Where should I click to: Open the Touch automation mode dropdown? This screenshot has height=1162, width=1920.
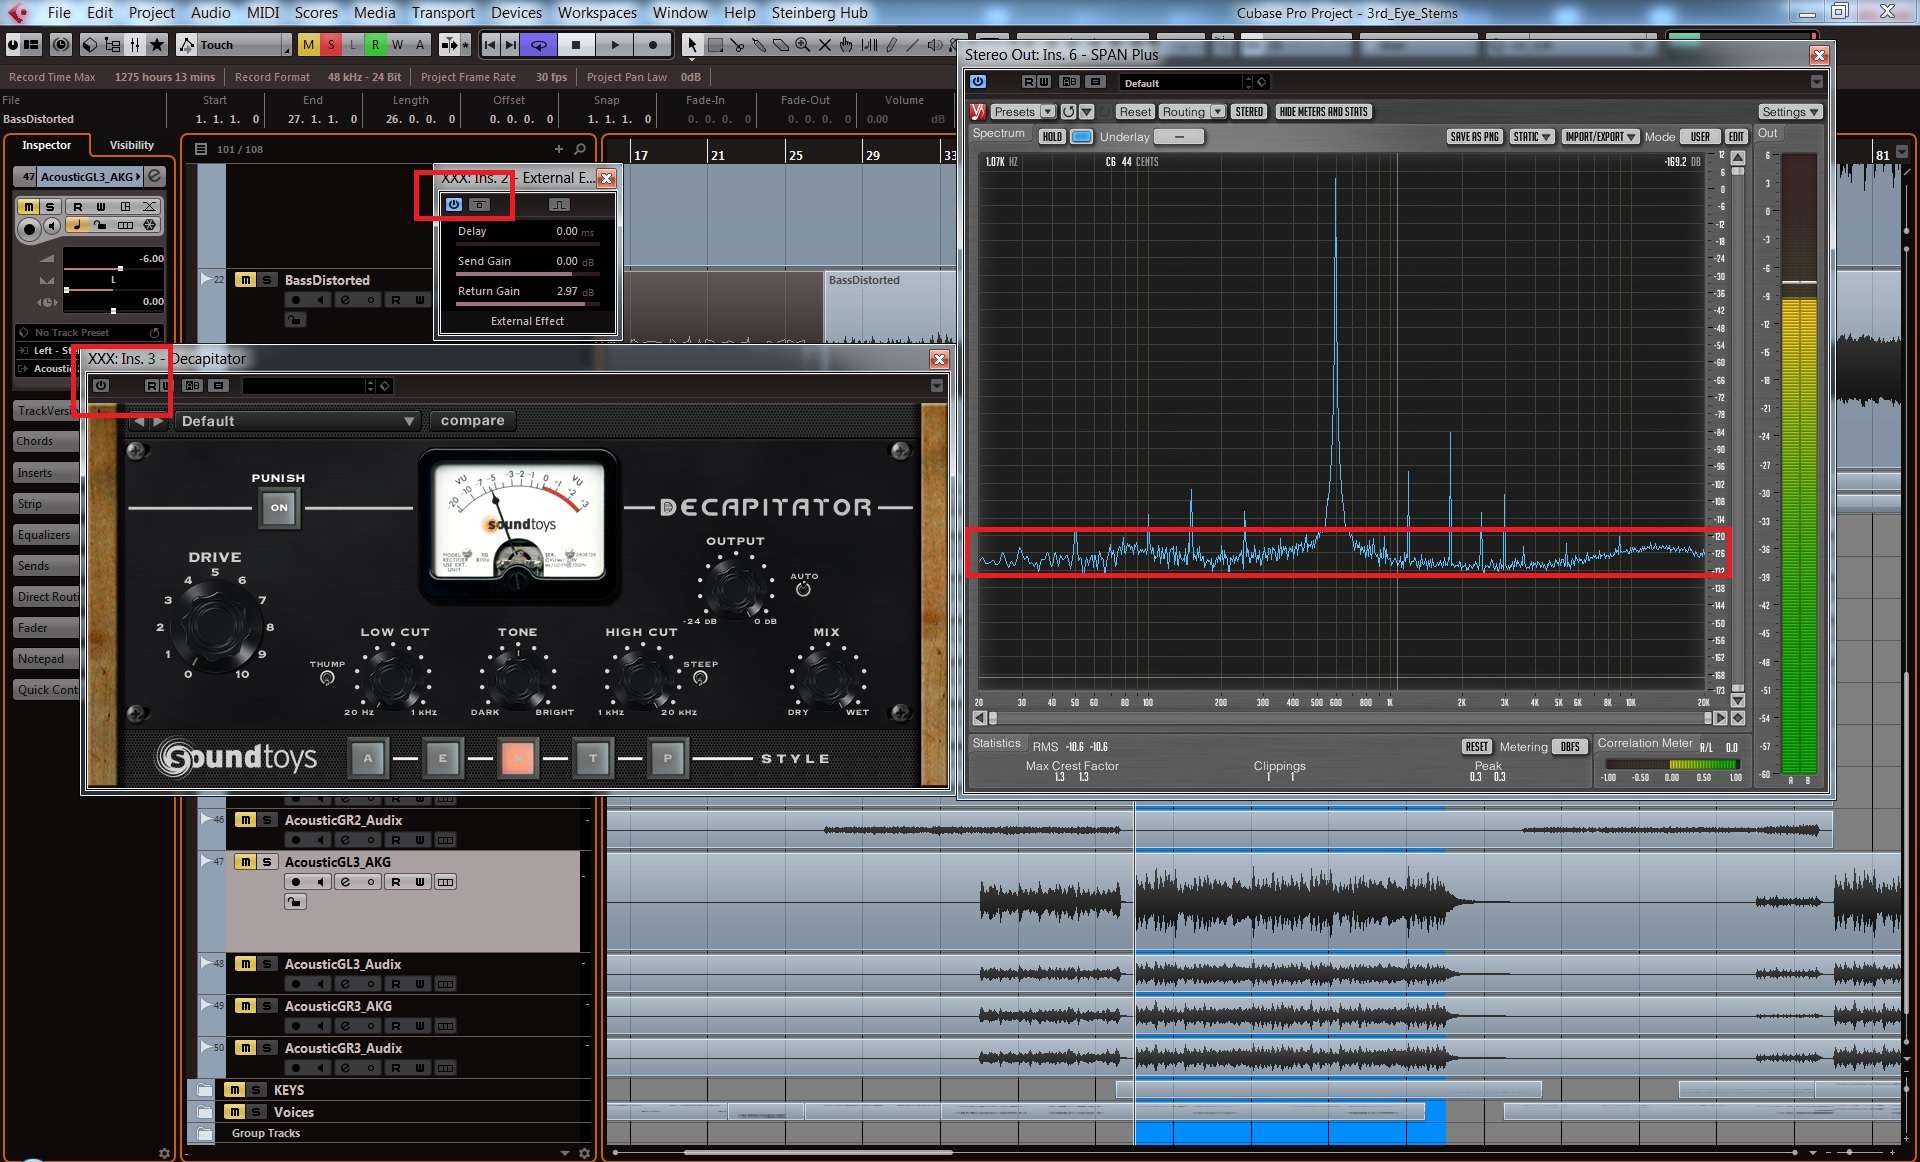click(238, 44)
